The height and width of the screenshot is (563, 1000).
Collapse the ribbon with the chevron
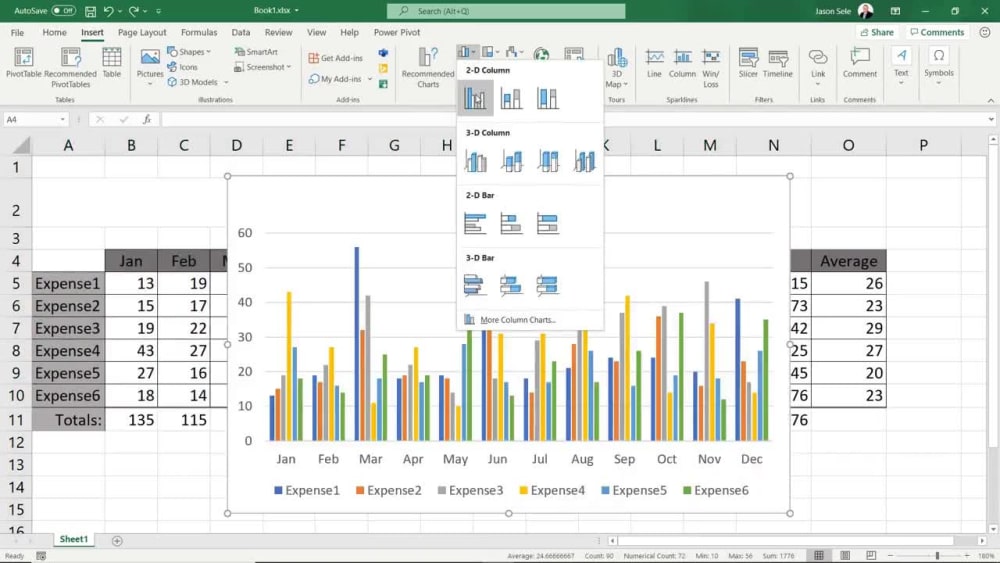coord(990,100)
